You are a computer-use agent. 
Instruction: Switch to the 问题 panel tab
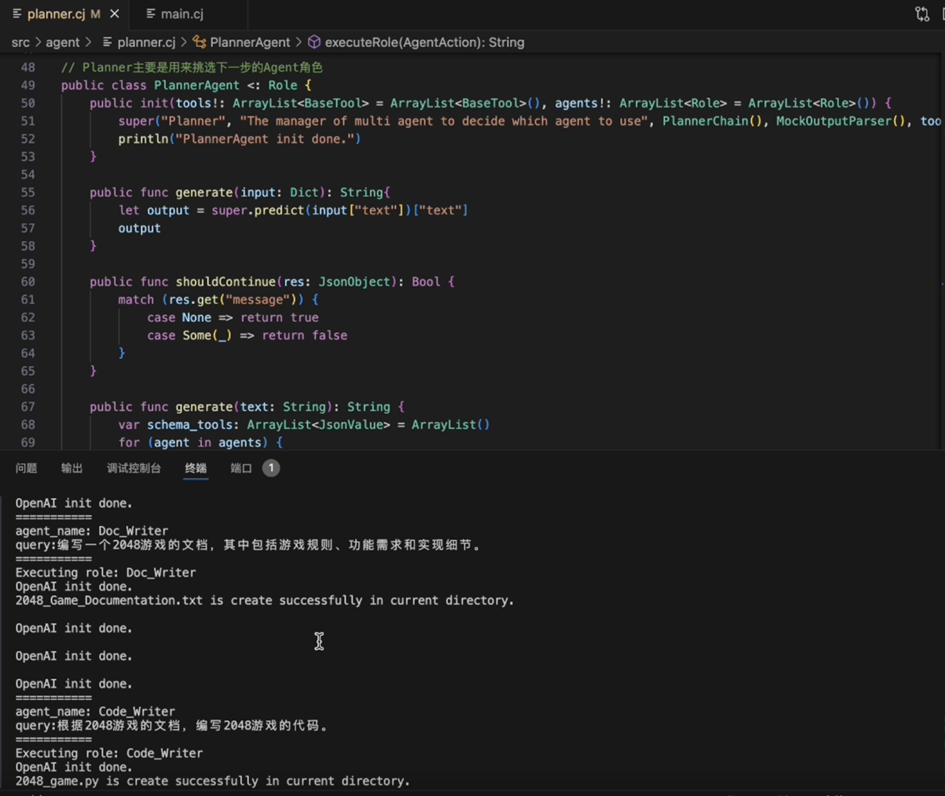27,468
